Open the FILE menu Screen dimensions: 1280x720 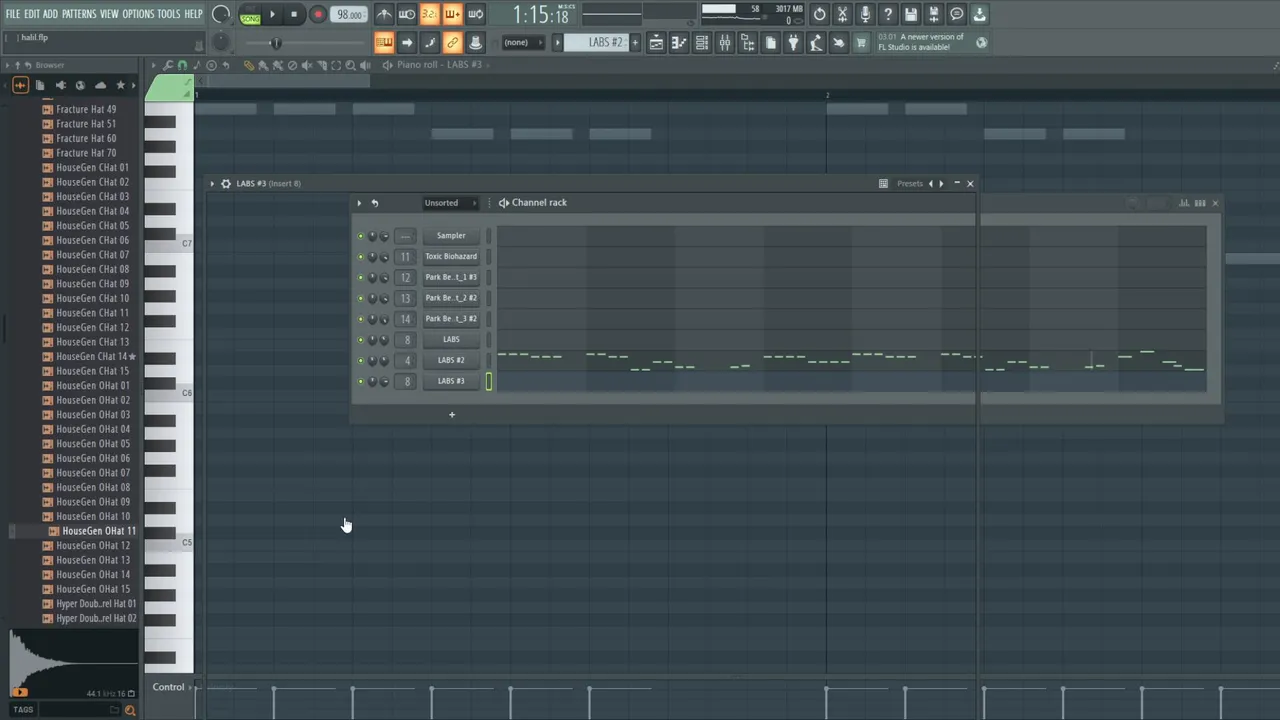click(13, 14)
